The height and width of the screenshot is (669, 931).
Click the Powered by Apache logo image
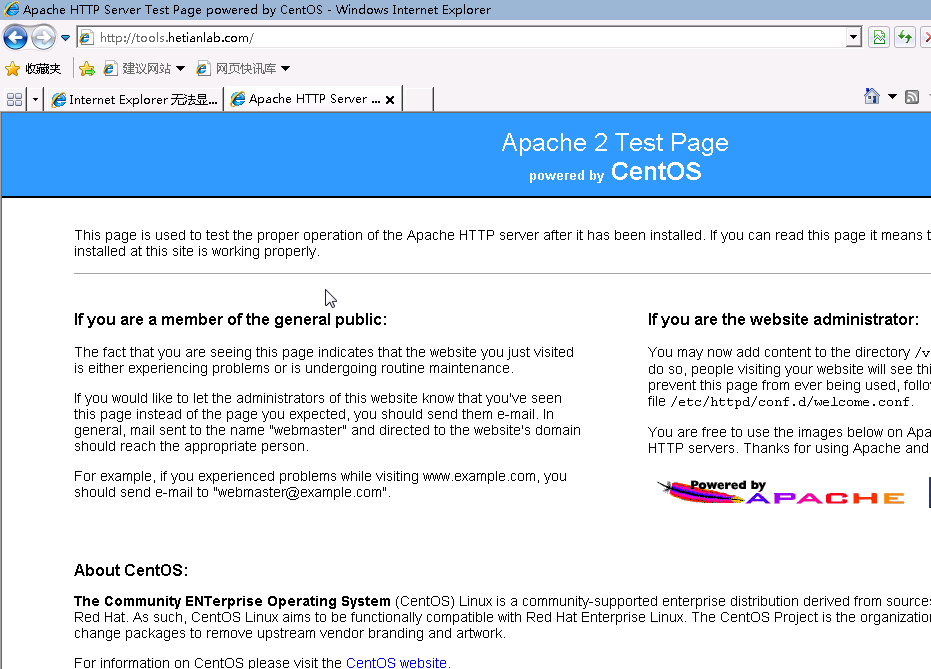click(781, 492)
